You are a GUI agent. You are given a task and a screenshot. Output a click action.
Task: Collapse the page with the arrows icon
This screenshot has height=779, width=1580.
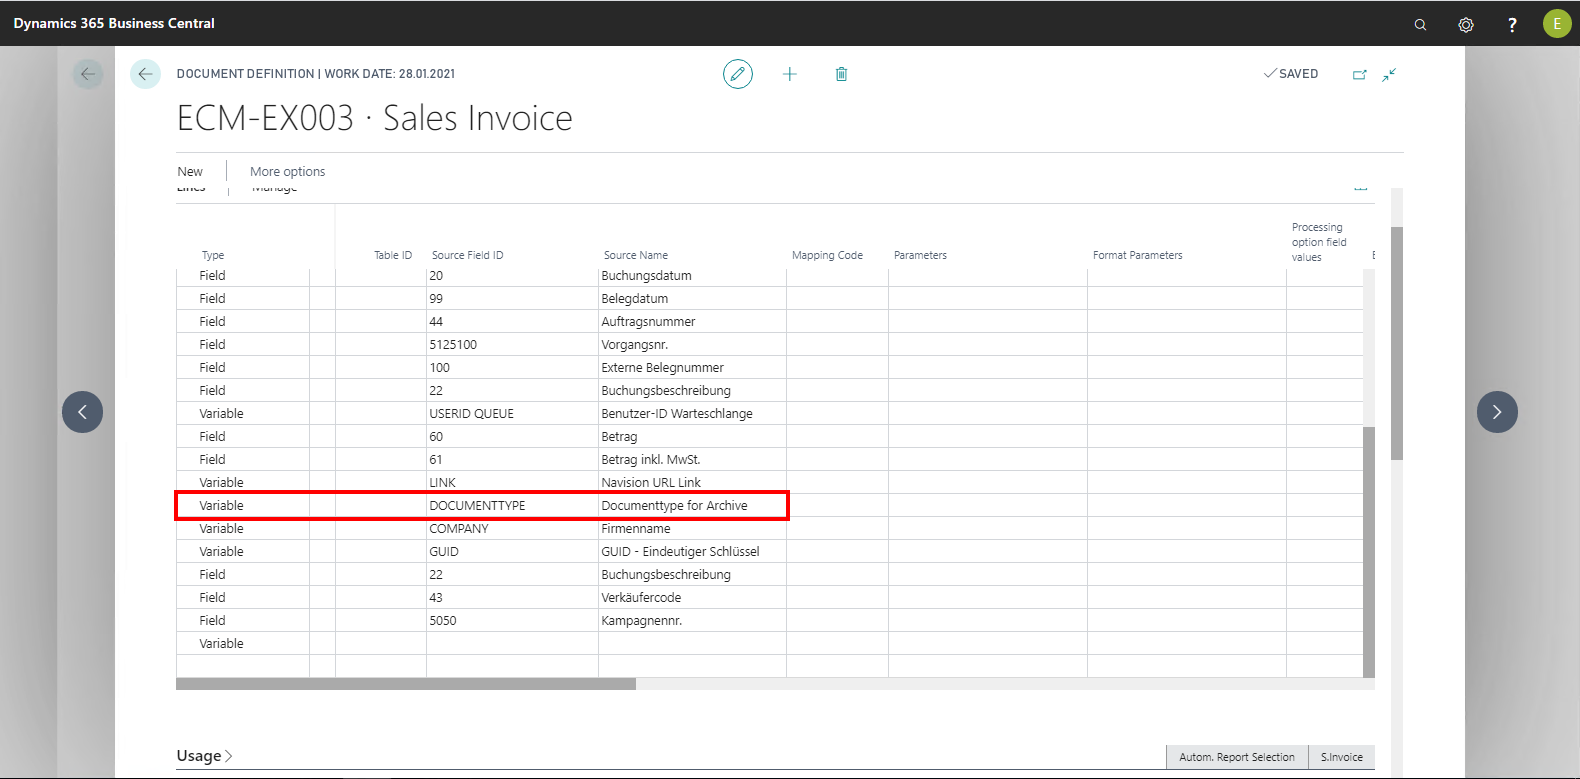[x=1389, y=74]
